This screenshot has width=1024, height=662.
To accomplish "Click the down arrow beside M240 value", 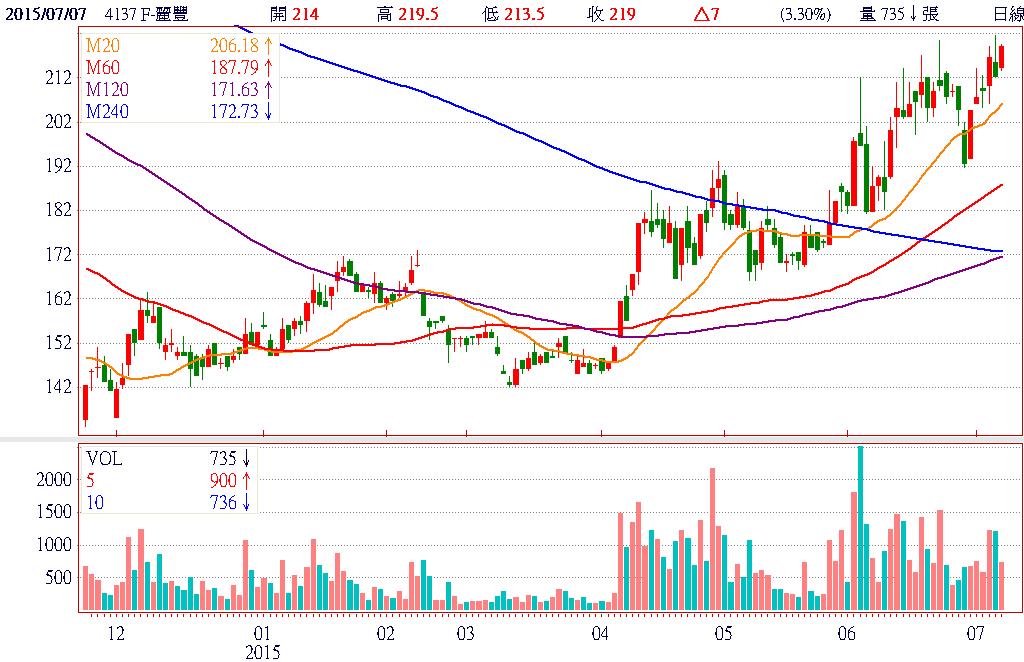I will pos(268,111).
